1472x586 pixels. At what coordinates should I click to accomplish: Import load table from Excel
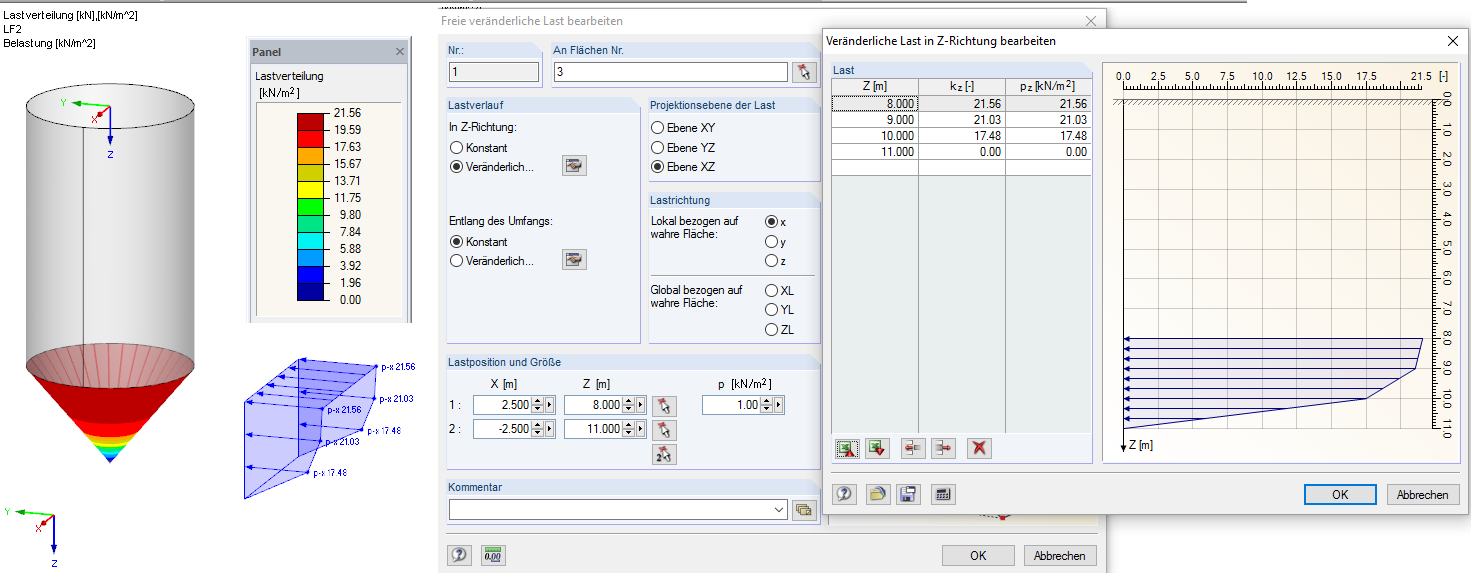[x=878, y=448]
